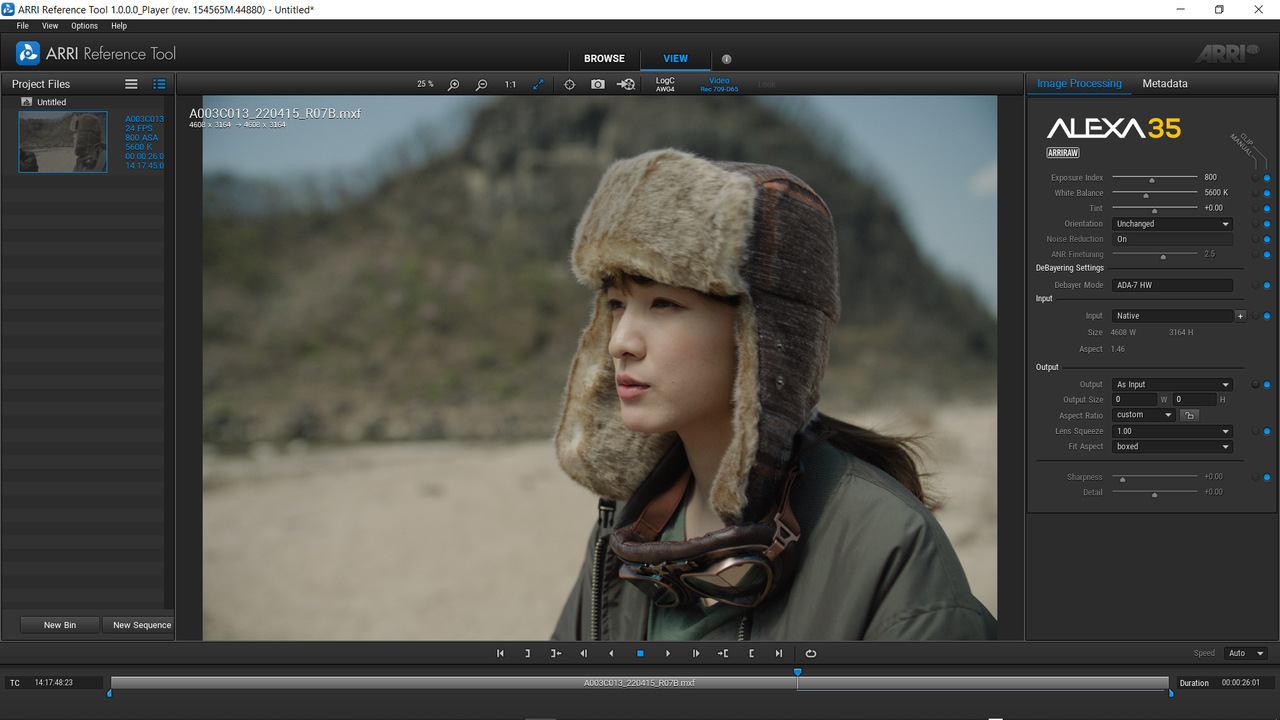Select the crosshair picker tool
This screenshot has width=1280, height=720.
(570, 85)
